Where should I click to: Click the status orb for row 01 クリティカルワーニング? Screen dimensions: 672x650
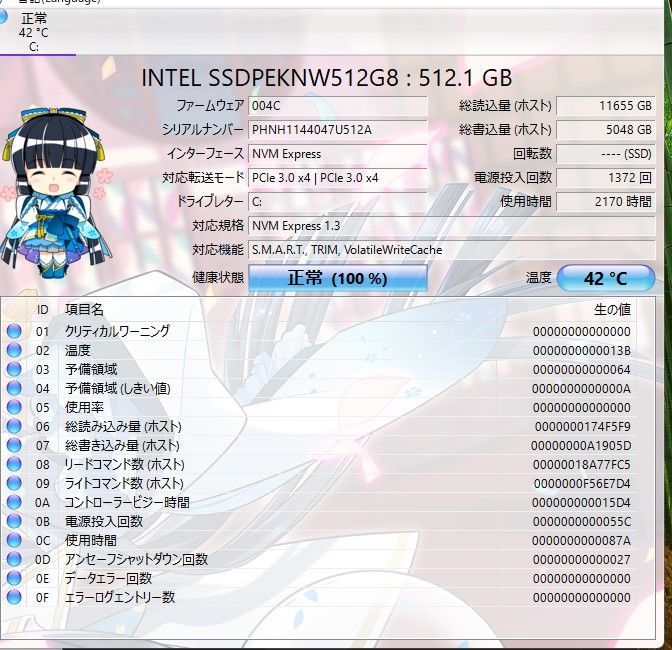coord(14,331)
